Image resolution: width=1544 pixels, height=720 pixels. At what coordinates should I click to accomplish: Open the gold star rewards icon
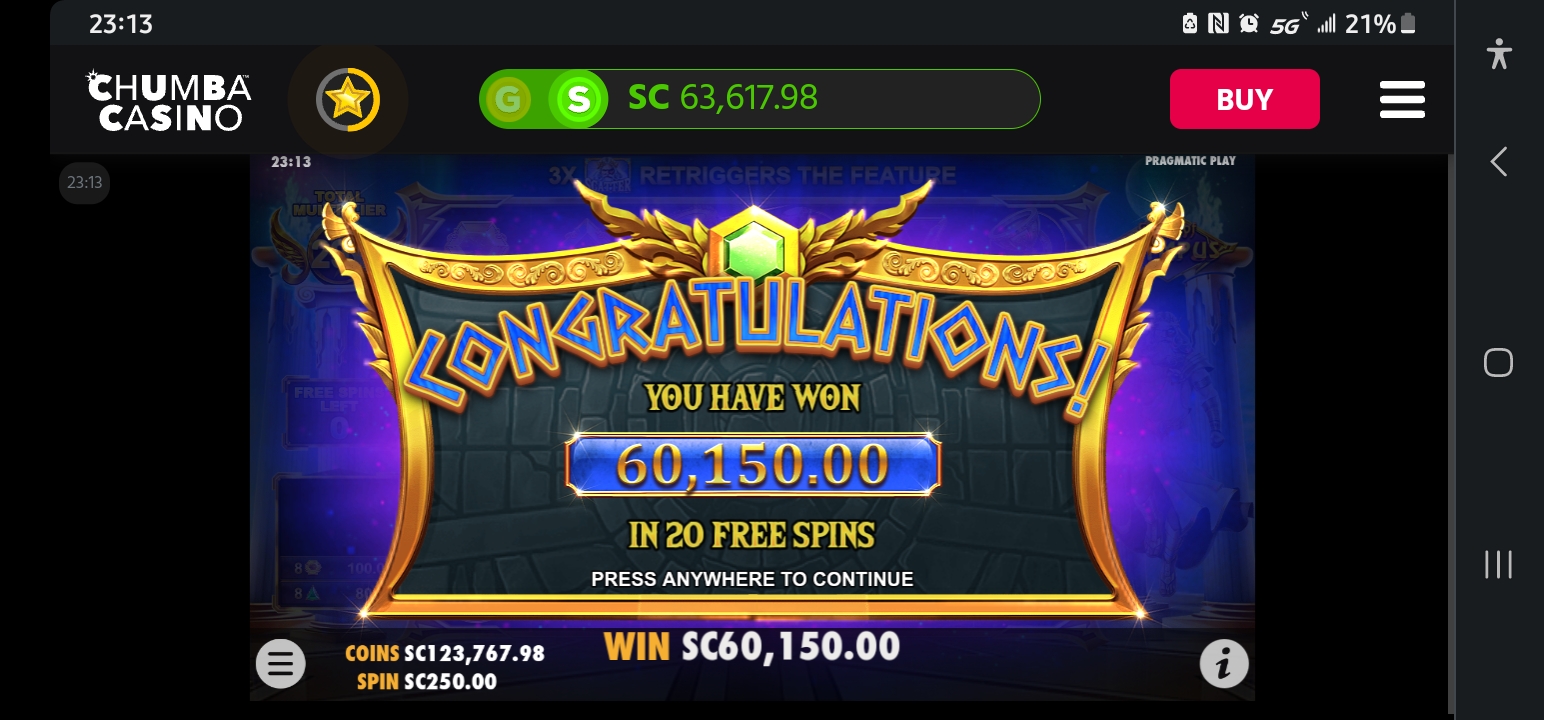coord(348,99)
